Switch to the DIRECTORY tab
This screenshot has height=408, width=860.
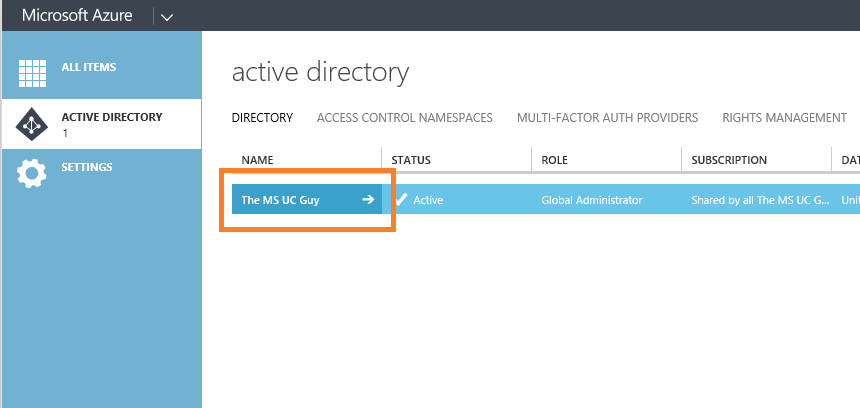(262, 118)
